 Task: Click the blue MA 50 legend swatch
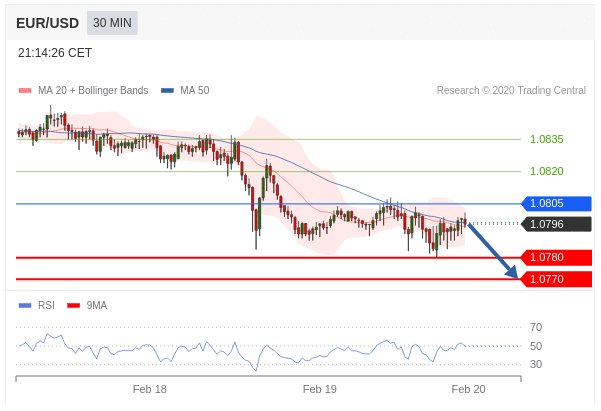[167, 91]
